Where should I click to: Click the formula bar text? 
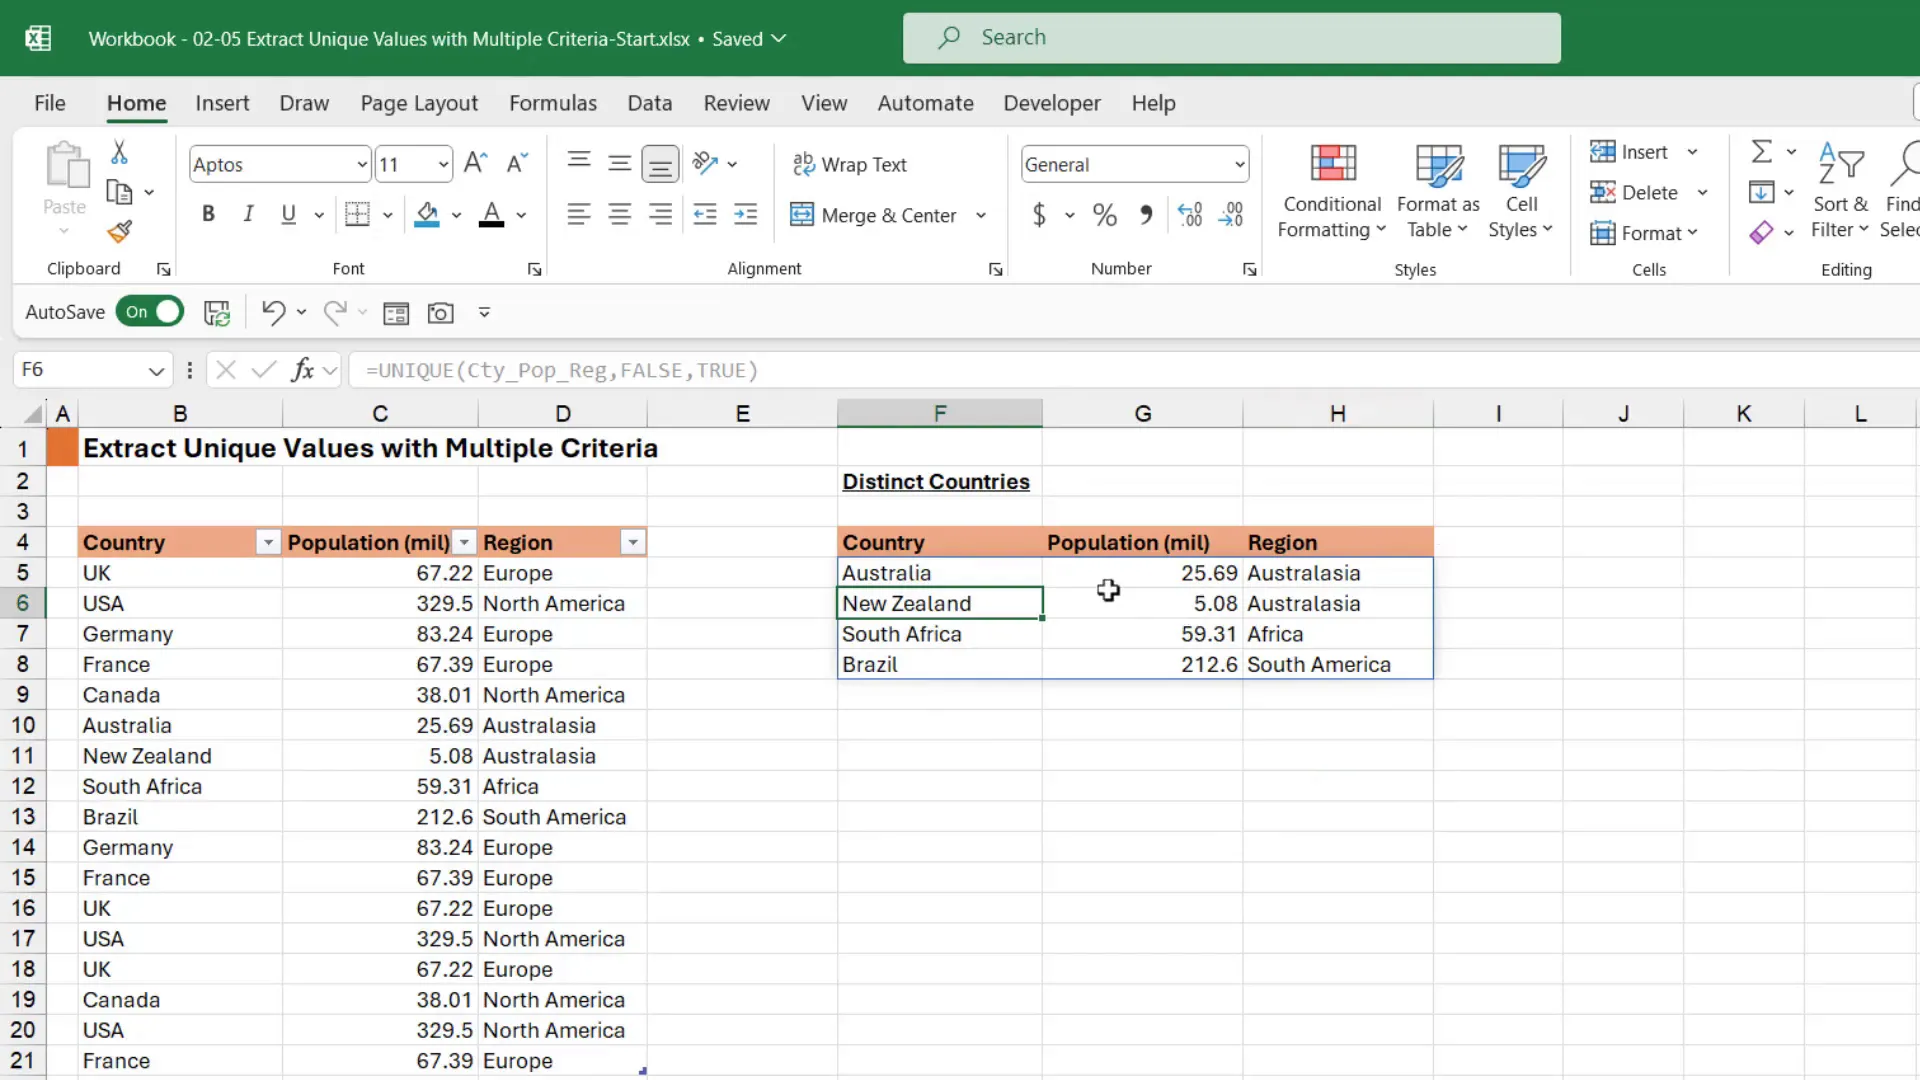[562, 370]
